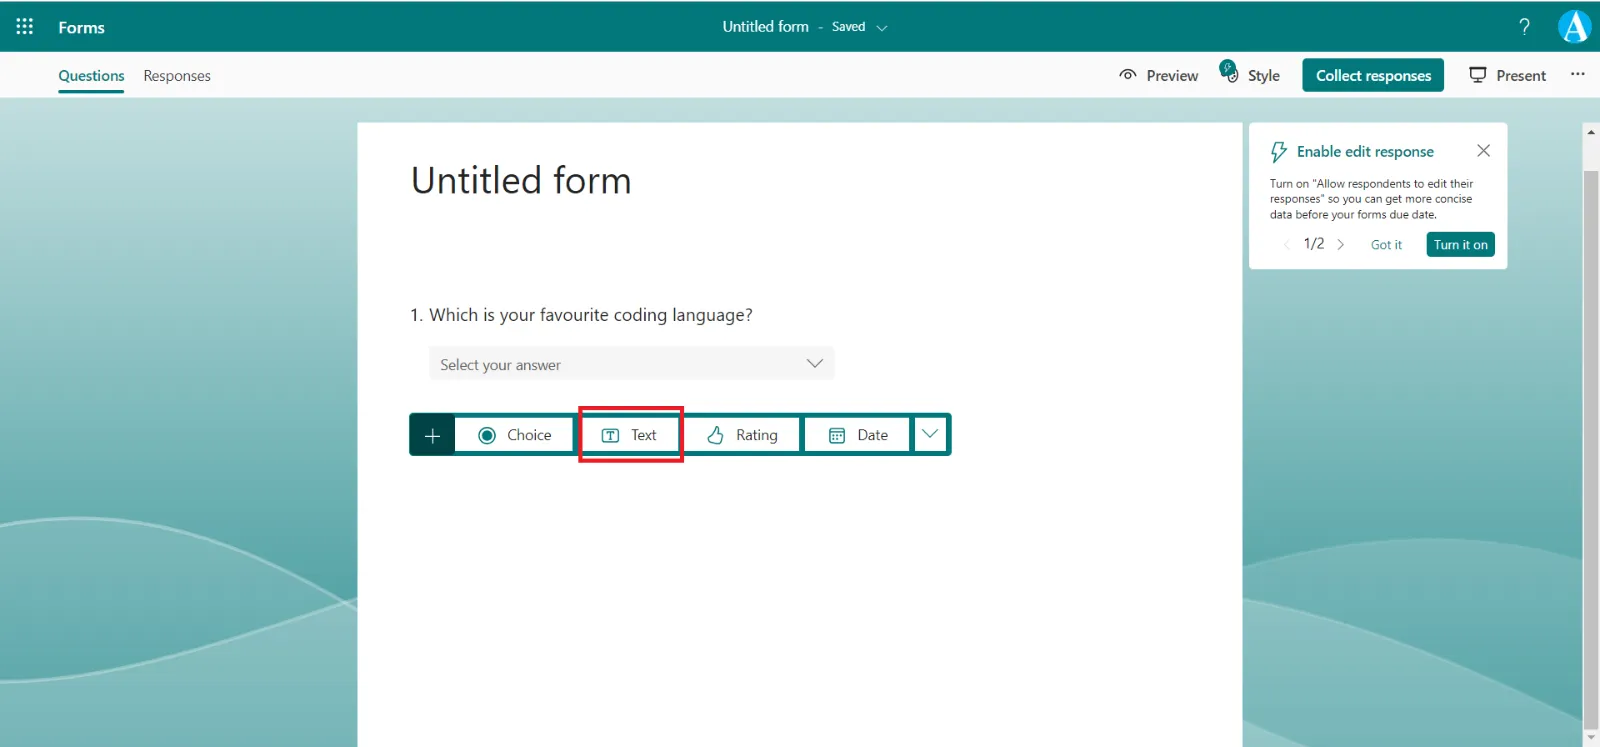Click the scrollbar up arrow

click(x=1591, y=132)
